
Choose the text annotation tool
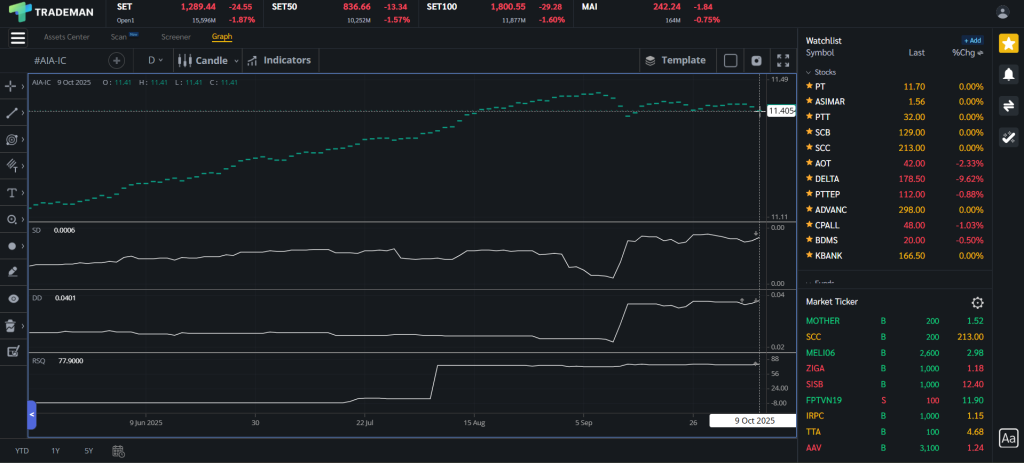click(x=13, y=192)
